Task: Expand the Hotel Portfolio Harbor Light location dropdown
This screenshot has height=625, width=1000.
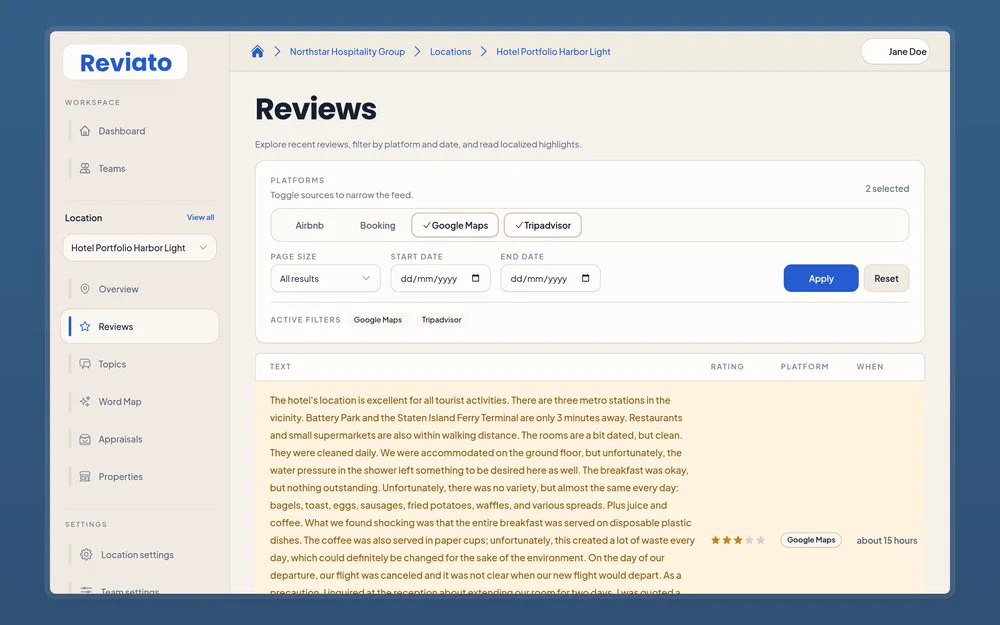Action: [x=140, y=247]
